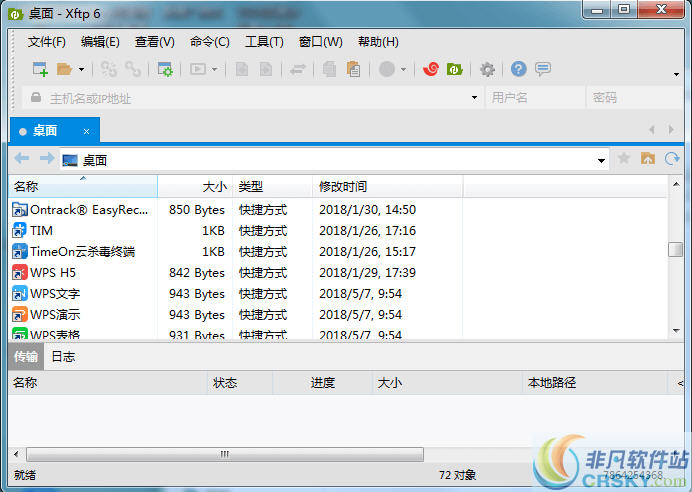Click the Copy toolbar icon

[329, 69]
